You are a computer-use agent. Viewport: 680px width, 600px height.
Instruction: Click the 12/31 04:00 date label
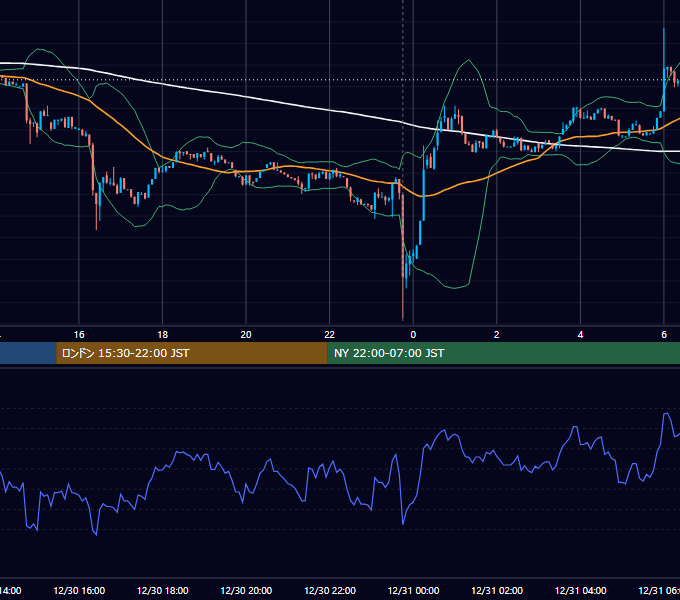click(581, 590)
